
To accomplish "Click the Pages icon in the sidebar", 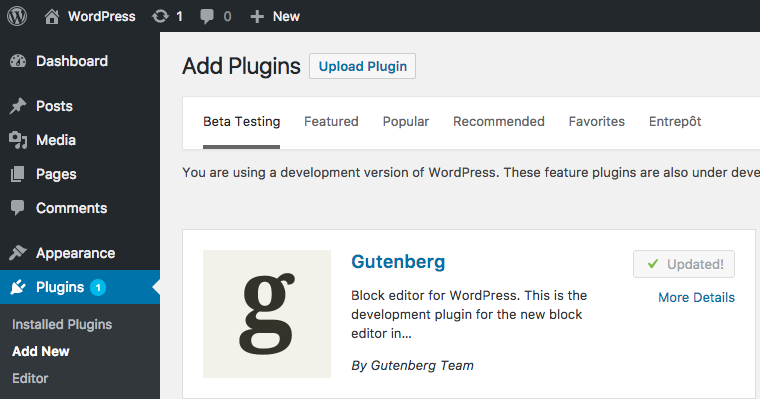I will coord(17,174).
